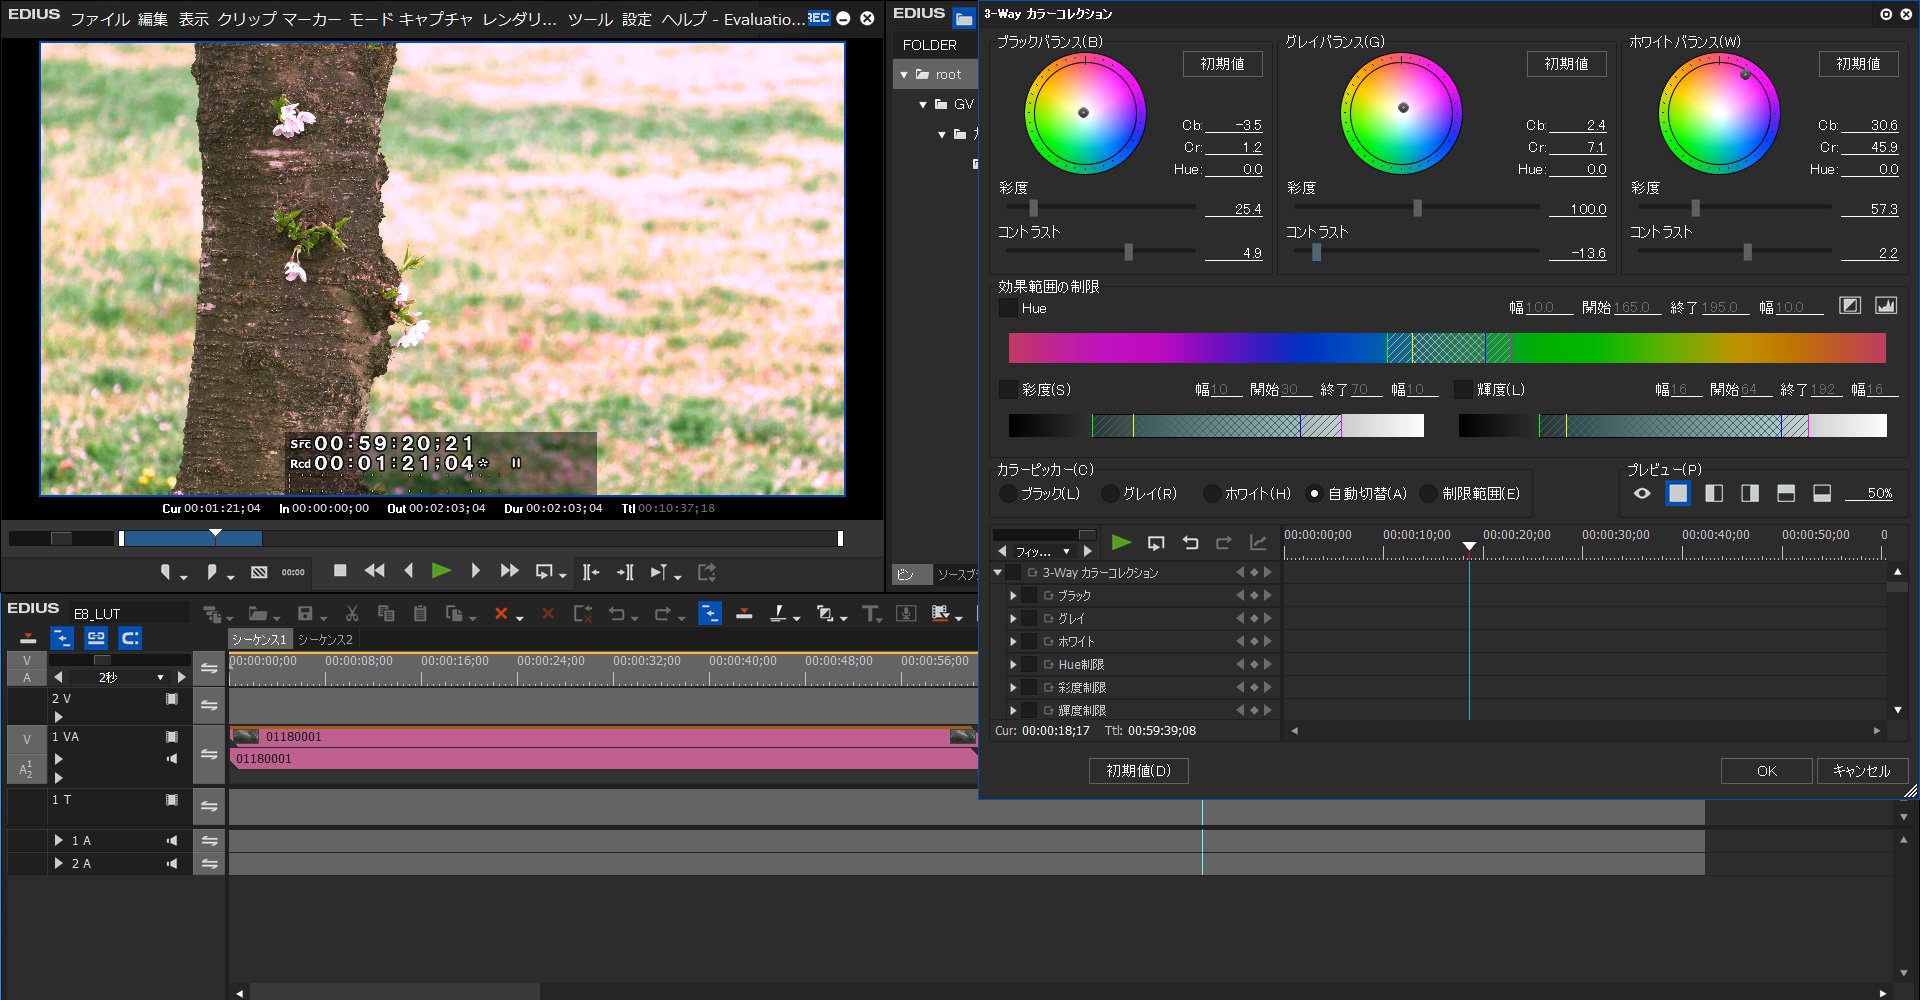Click the Create Title (T) icon

870,614
